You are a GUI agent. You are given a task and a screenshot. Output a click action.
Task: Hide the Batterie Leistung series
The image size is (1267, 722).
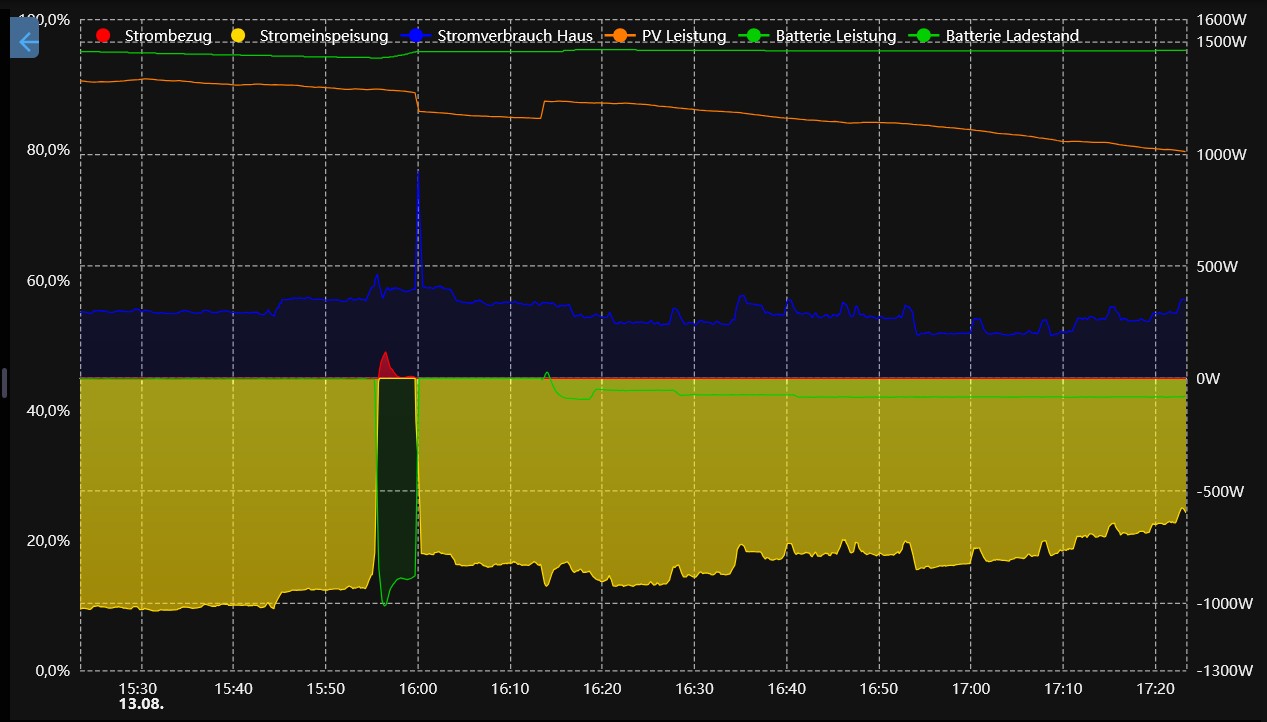[x=818, y=36]
